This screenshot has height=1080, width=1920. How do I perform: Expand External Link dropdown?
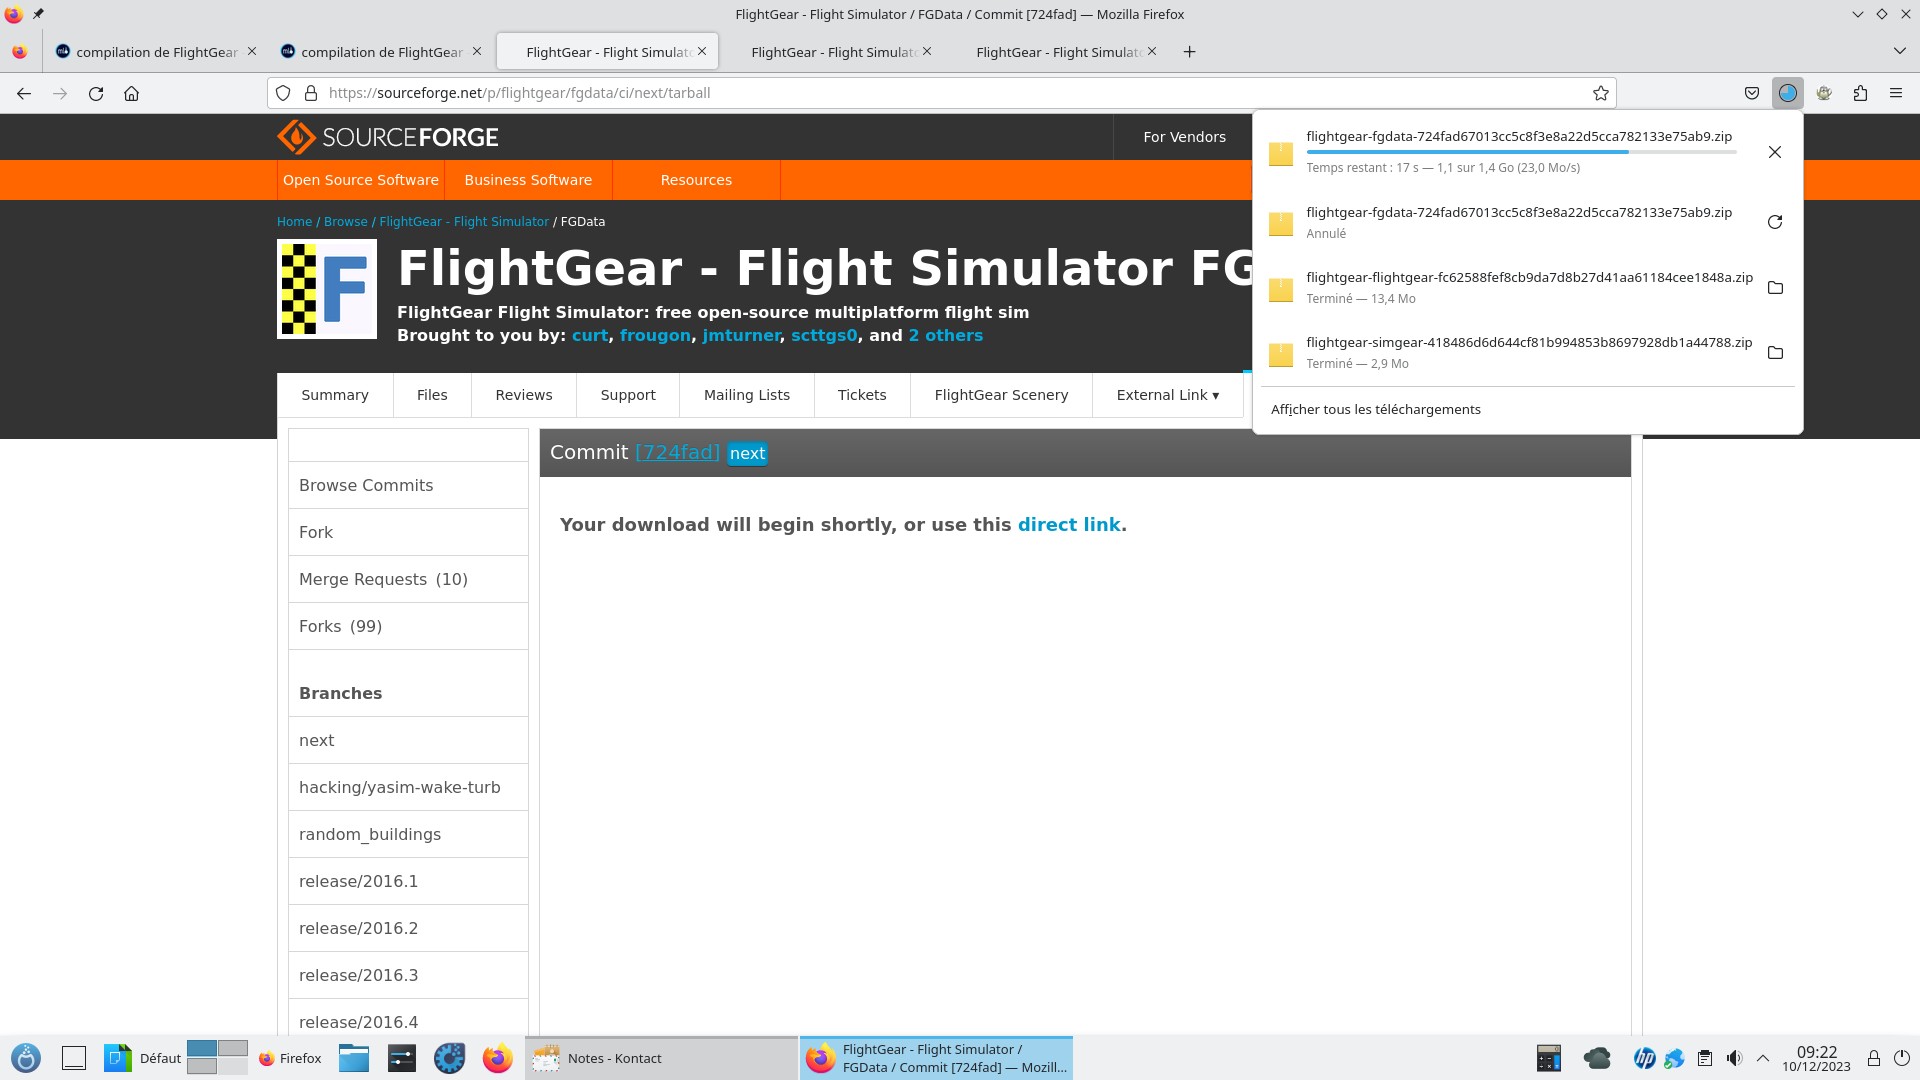click(1167, 395)
